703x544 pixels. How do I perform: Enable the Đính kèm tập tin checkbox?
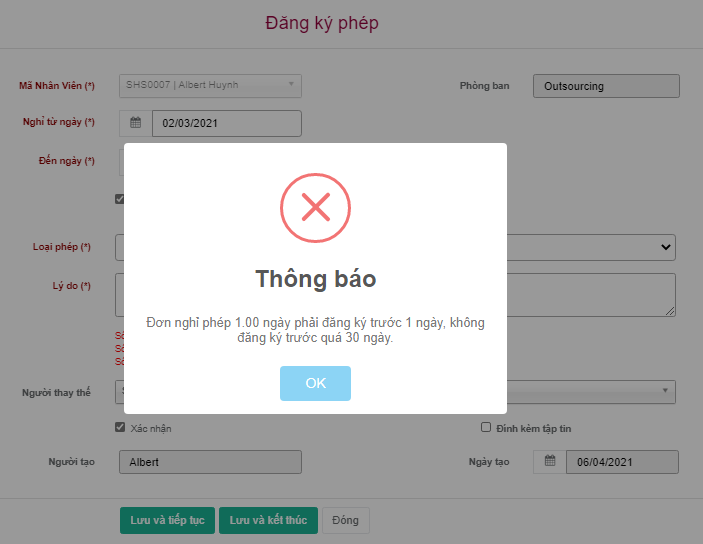pos(486,427)
